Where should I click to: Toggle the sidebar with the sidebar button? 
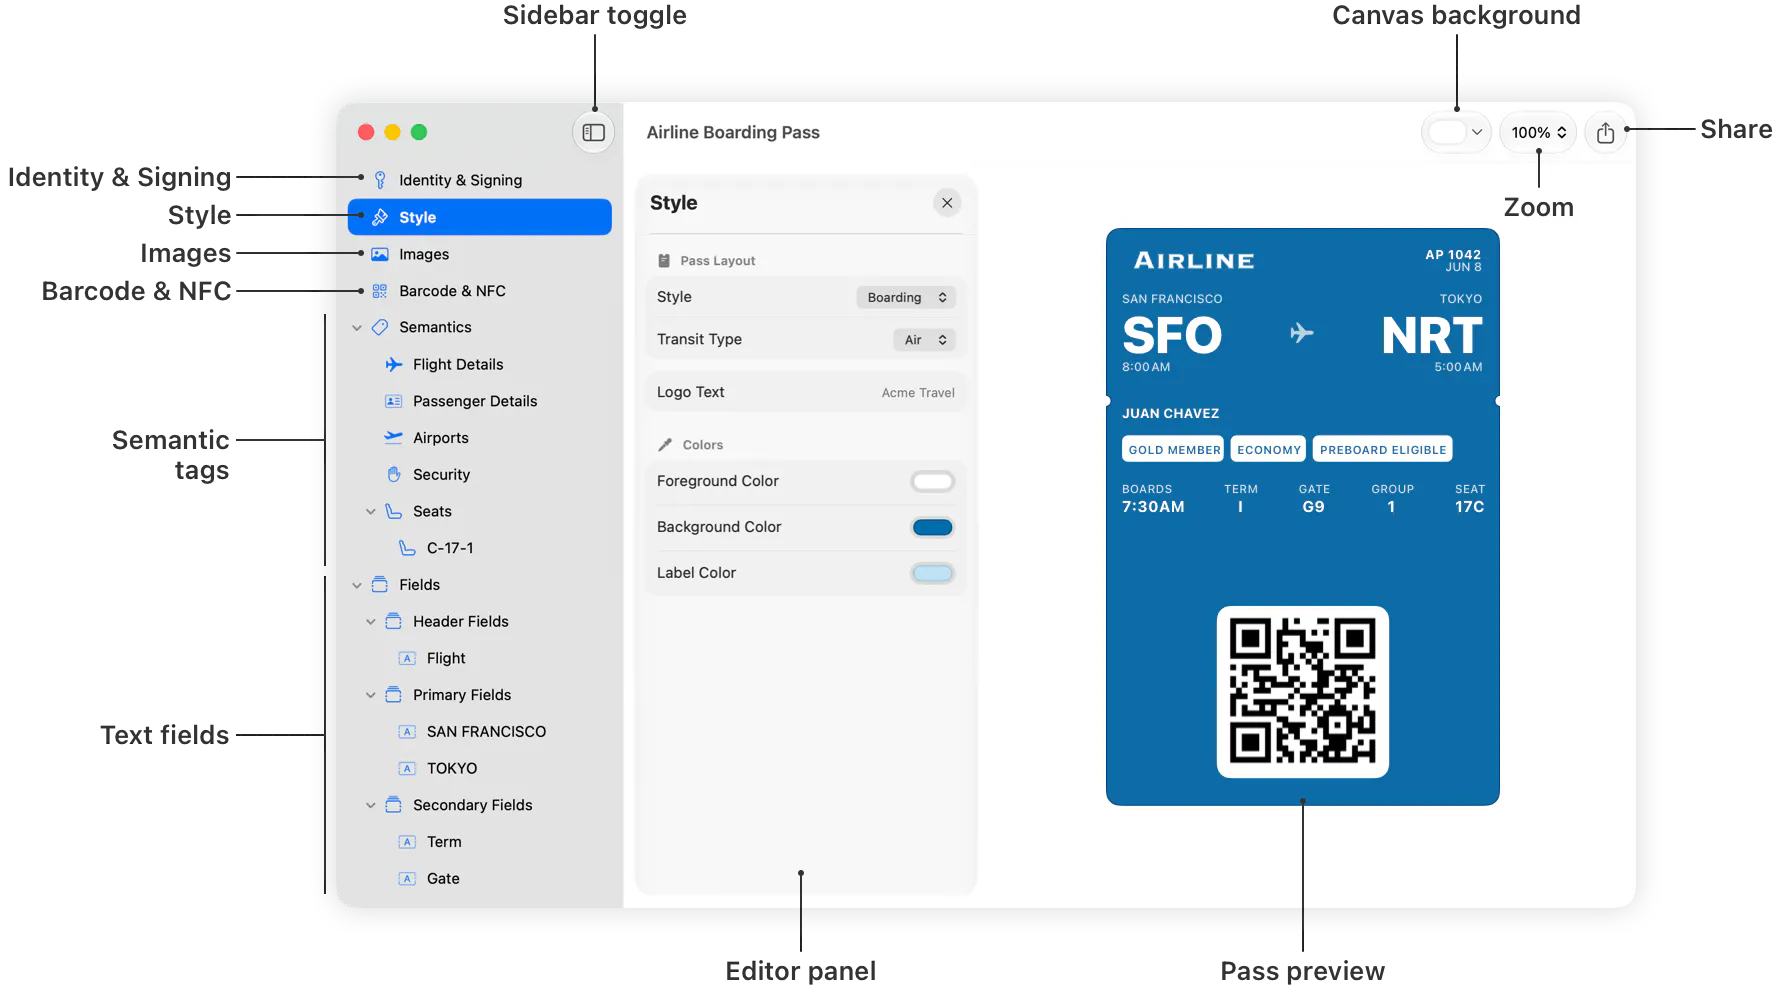click(x=594, y=132)
